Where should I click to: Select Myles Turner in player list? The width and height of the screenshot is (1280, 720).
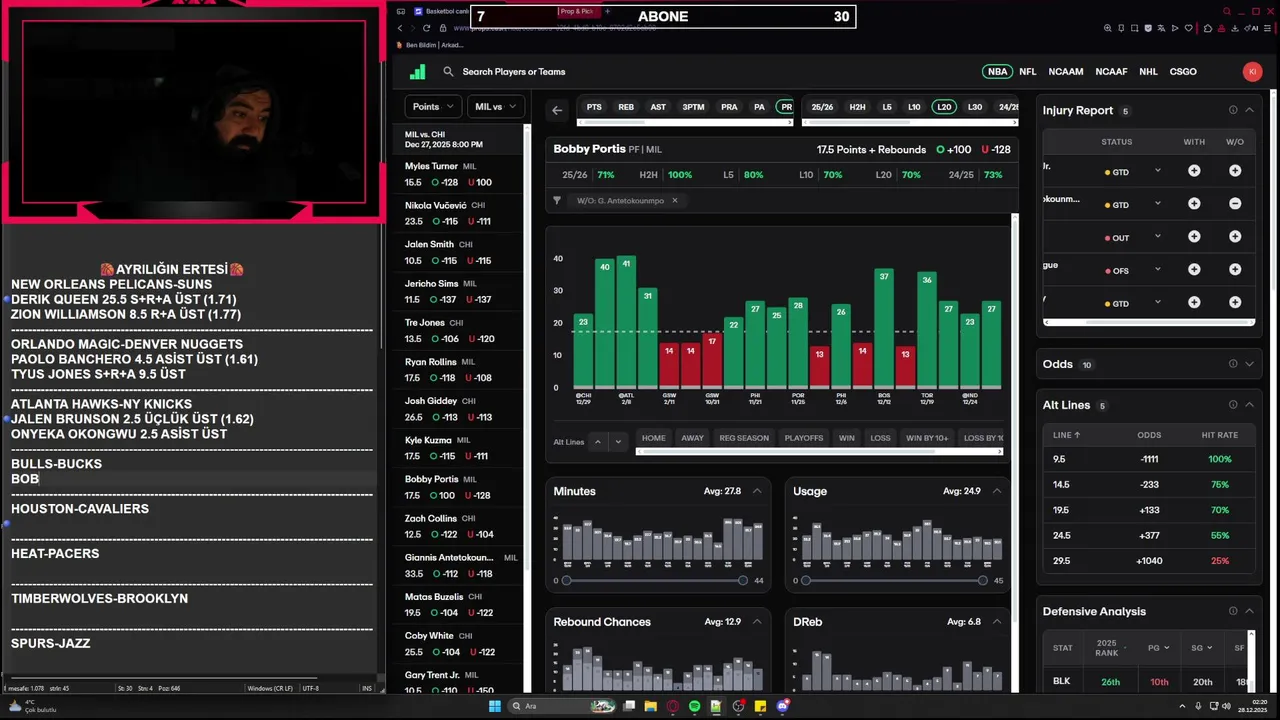pos(459,174)
